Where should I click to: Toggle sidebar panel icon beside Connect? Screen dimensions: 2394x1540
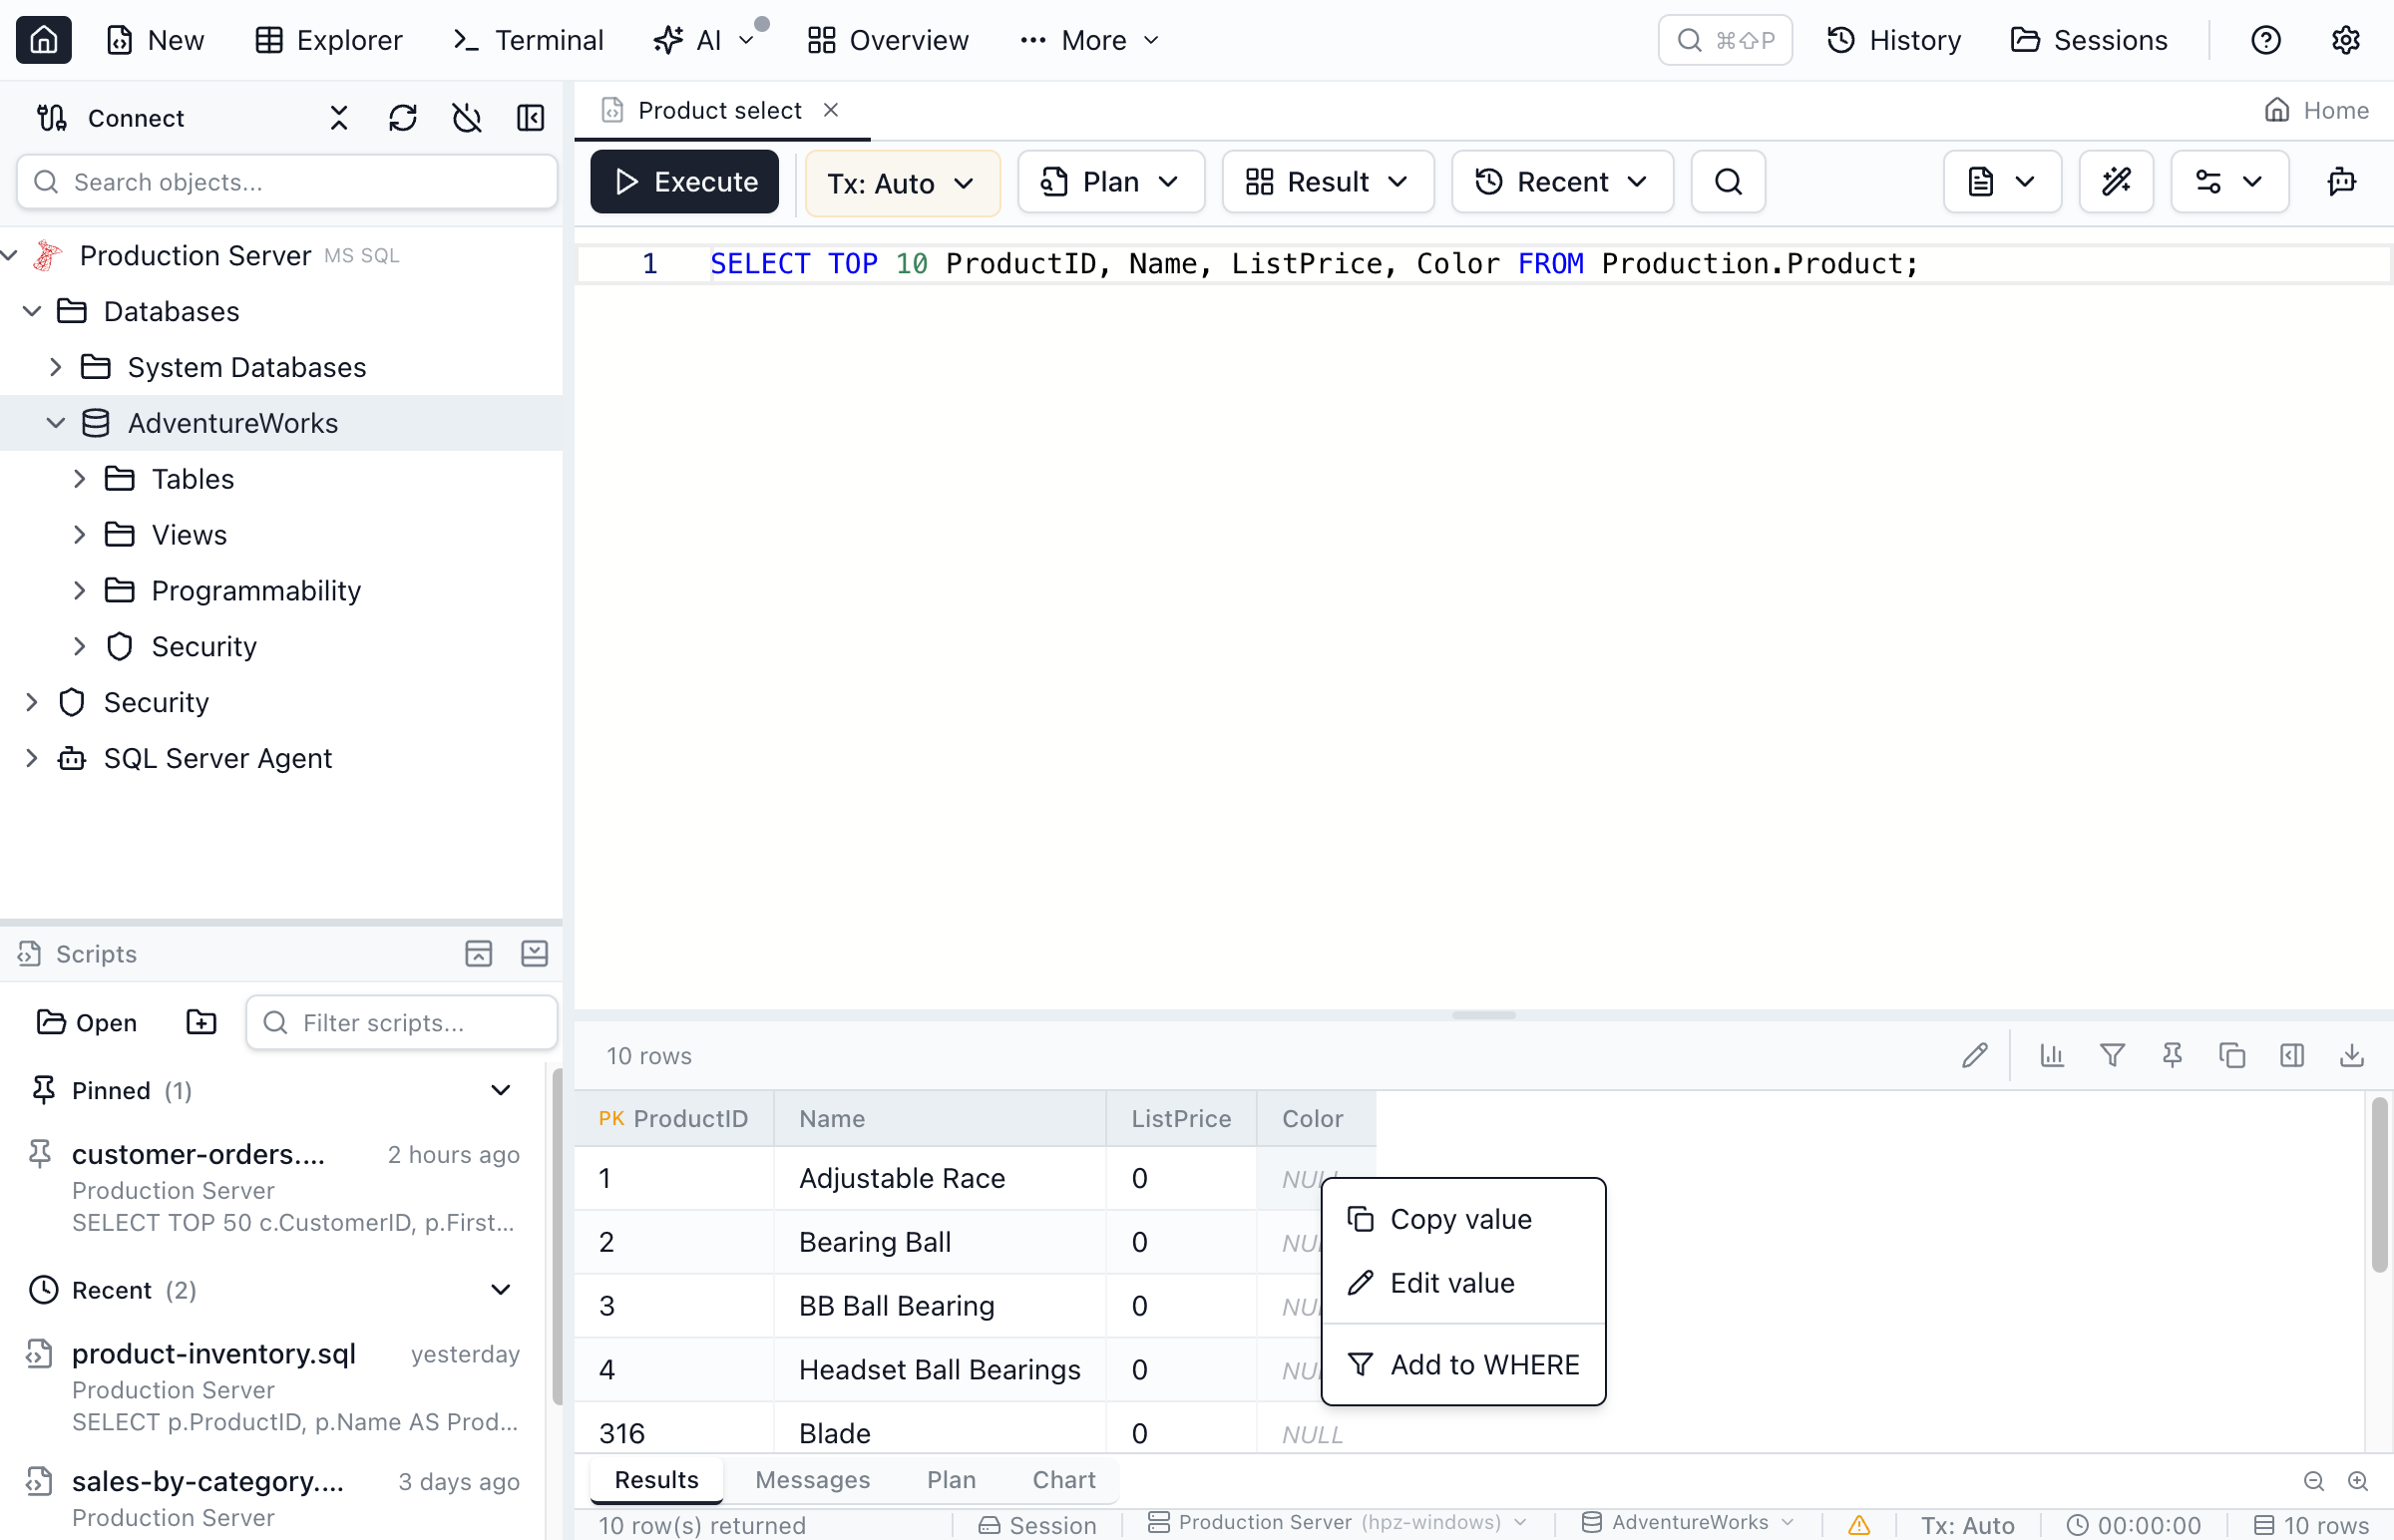coord(531,118)
